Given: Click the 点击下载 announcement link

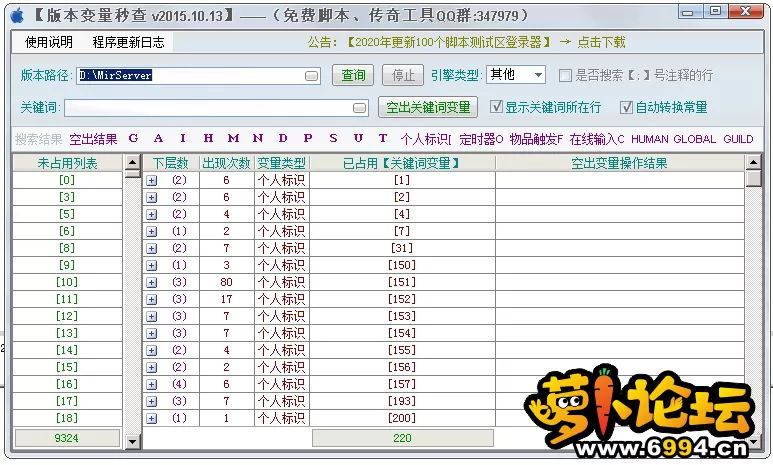Looking at the screenshot, I should 601,42.
